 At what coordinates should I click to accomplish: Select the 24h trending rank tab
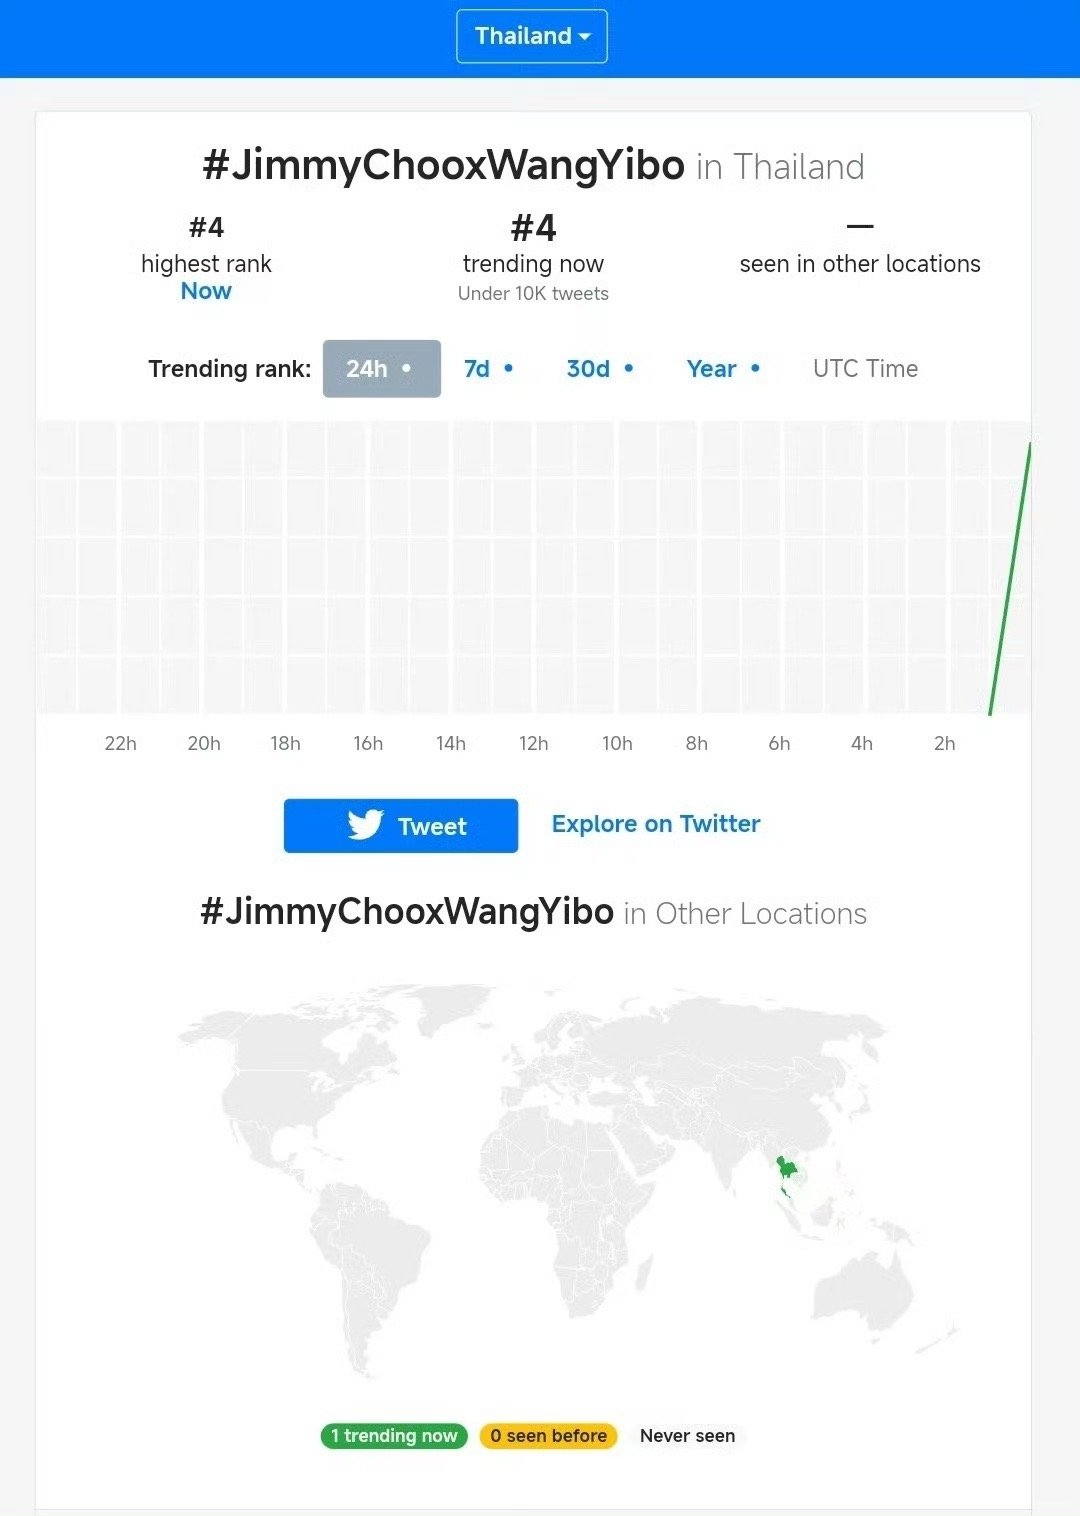click(381, 369)
